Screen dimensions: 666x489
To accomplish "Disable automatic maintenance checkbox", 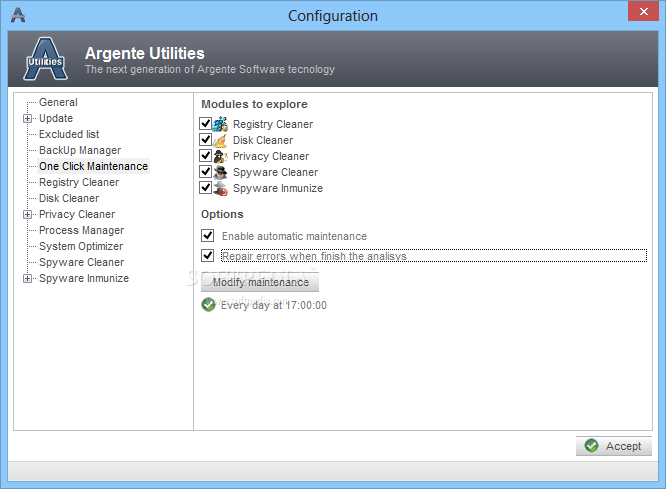I will 208,235.
